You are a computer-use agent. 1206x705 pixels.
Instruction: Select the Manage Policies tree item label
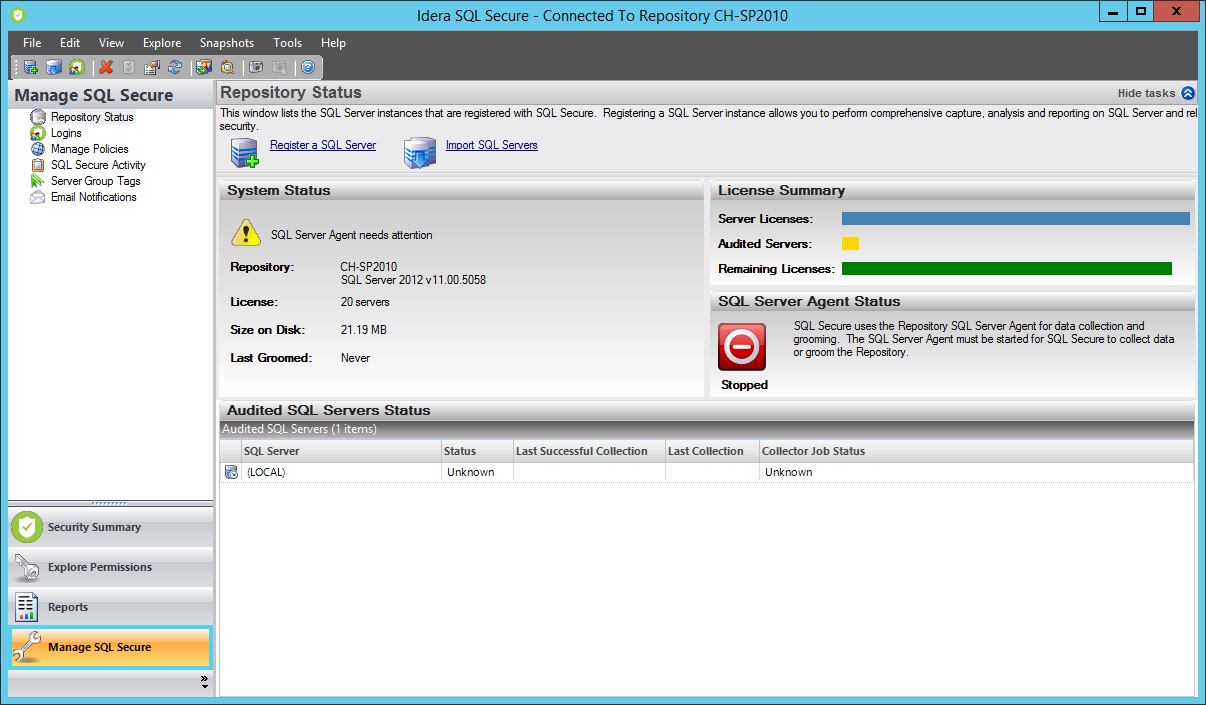click(x=90, y=149)
